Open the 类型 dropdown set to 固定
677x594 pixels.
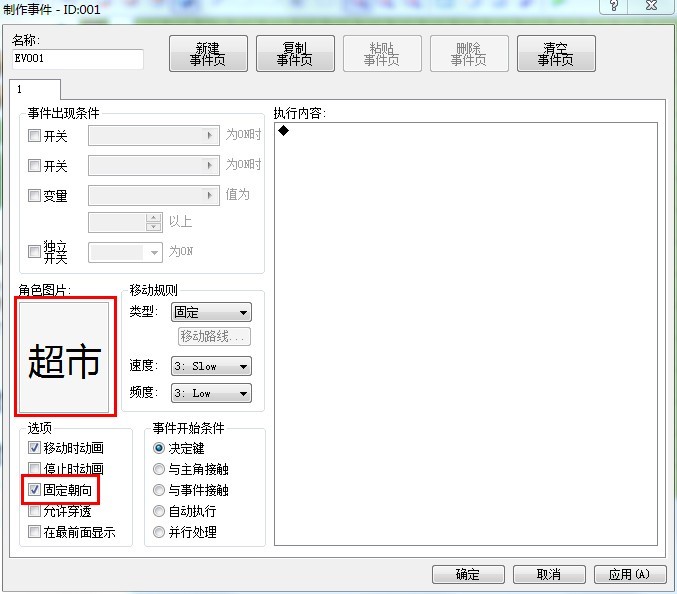(211, 312)
